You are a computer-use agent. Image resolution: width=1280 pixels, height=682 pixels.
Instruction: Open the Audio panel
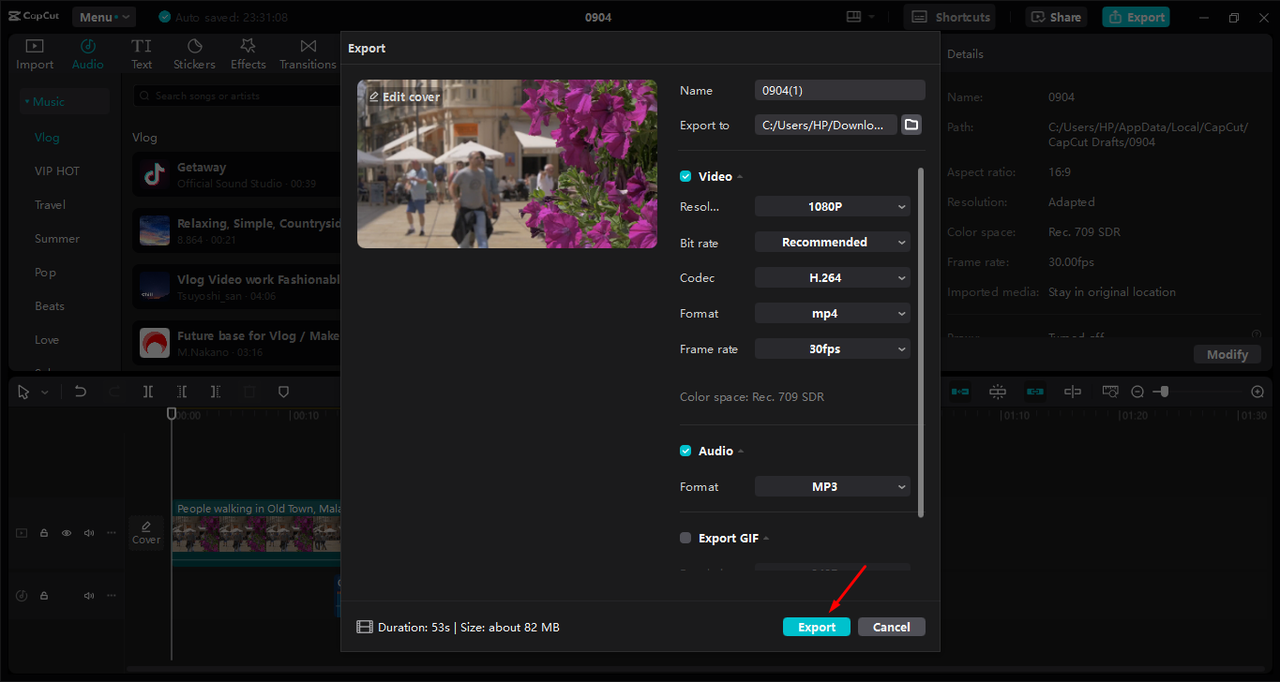pos(88,54)
